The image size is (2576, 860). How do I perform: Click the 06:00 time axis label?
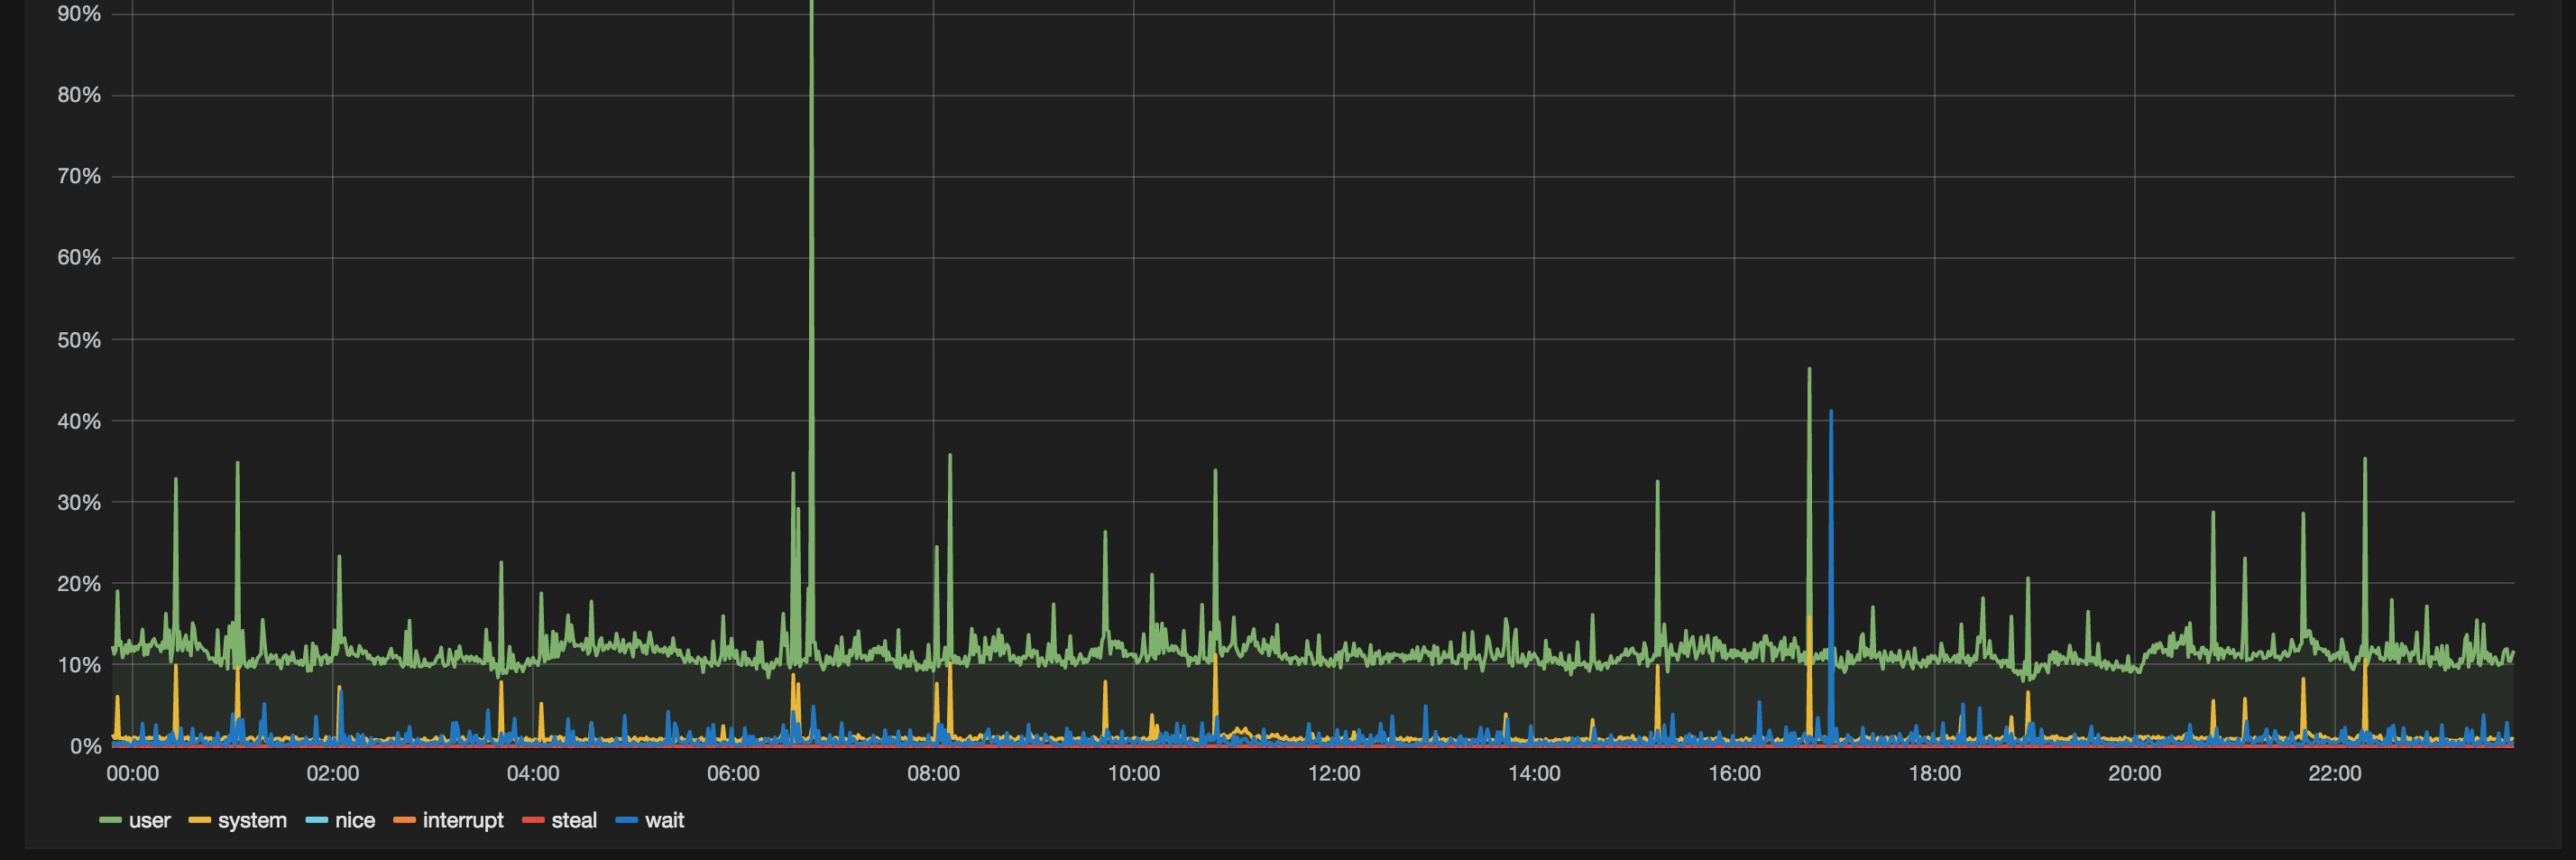coord(733,774)
